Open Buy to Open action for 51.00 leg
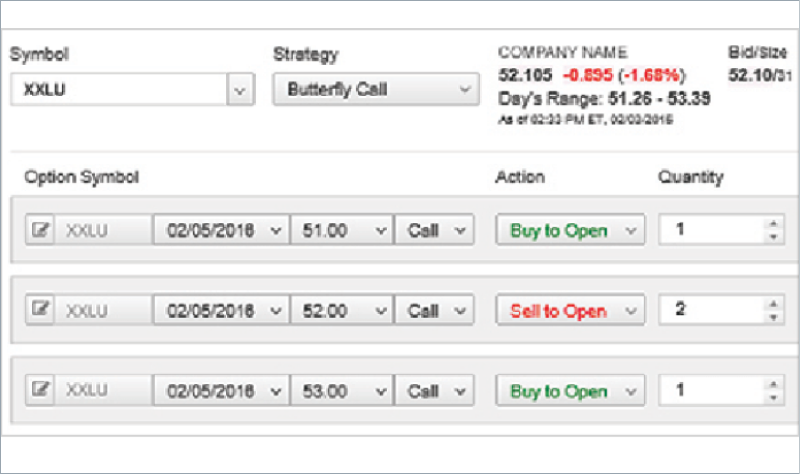800x474 pixels. [567, 231]
